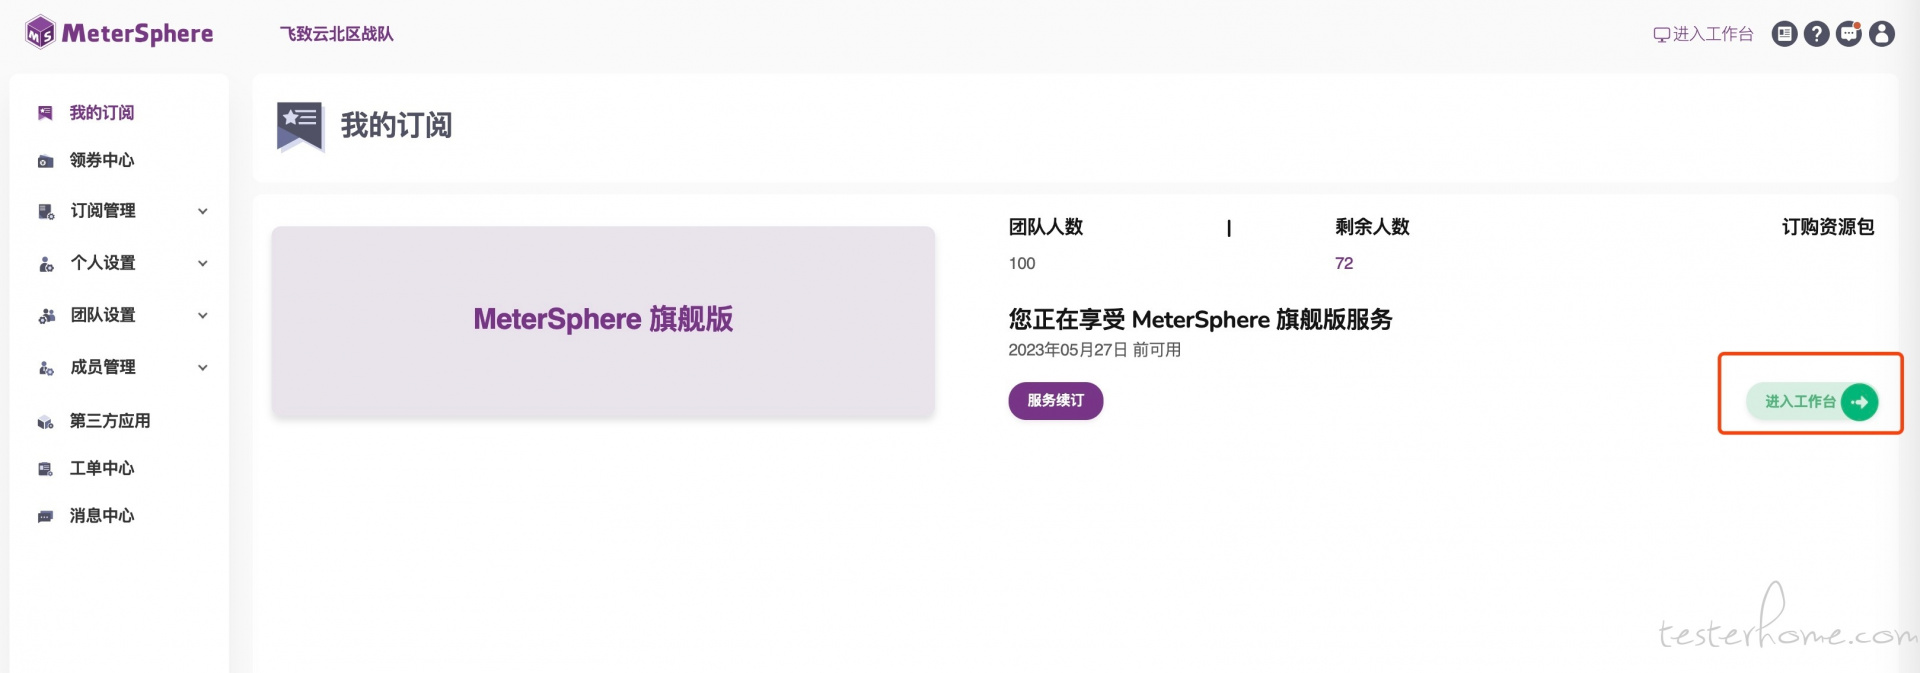This screenshot has width=1920, height=673.
Task: Expand the 订阅管理 chevron
Action: 203,211
